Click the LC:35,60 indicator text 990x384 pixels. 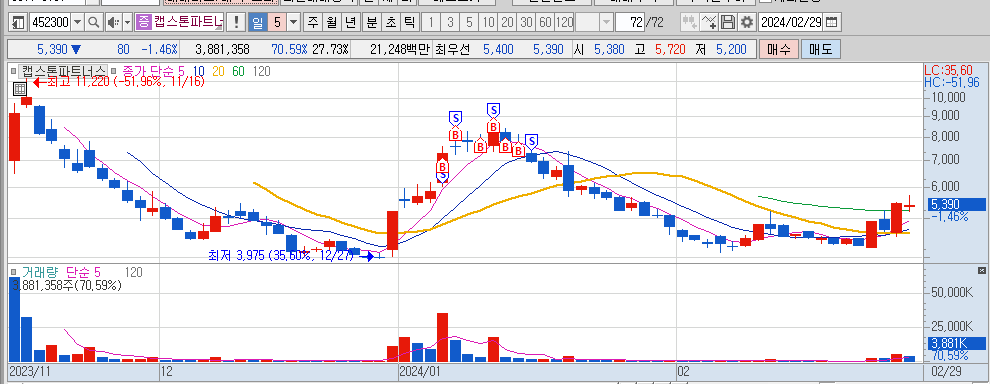click(948, 70)
